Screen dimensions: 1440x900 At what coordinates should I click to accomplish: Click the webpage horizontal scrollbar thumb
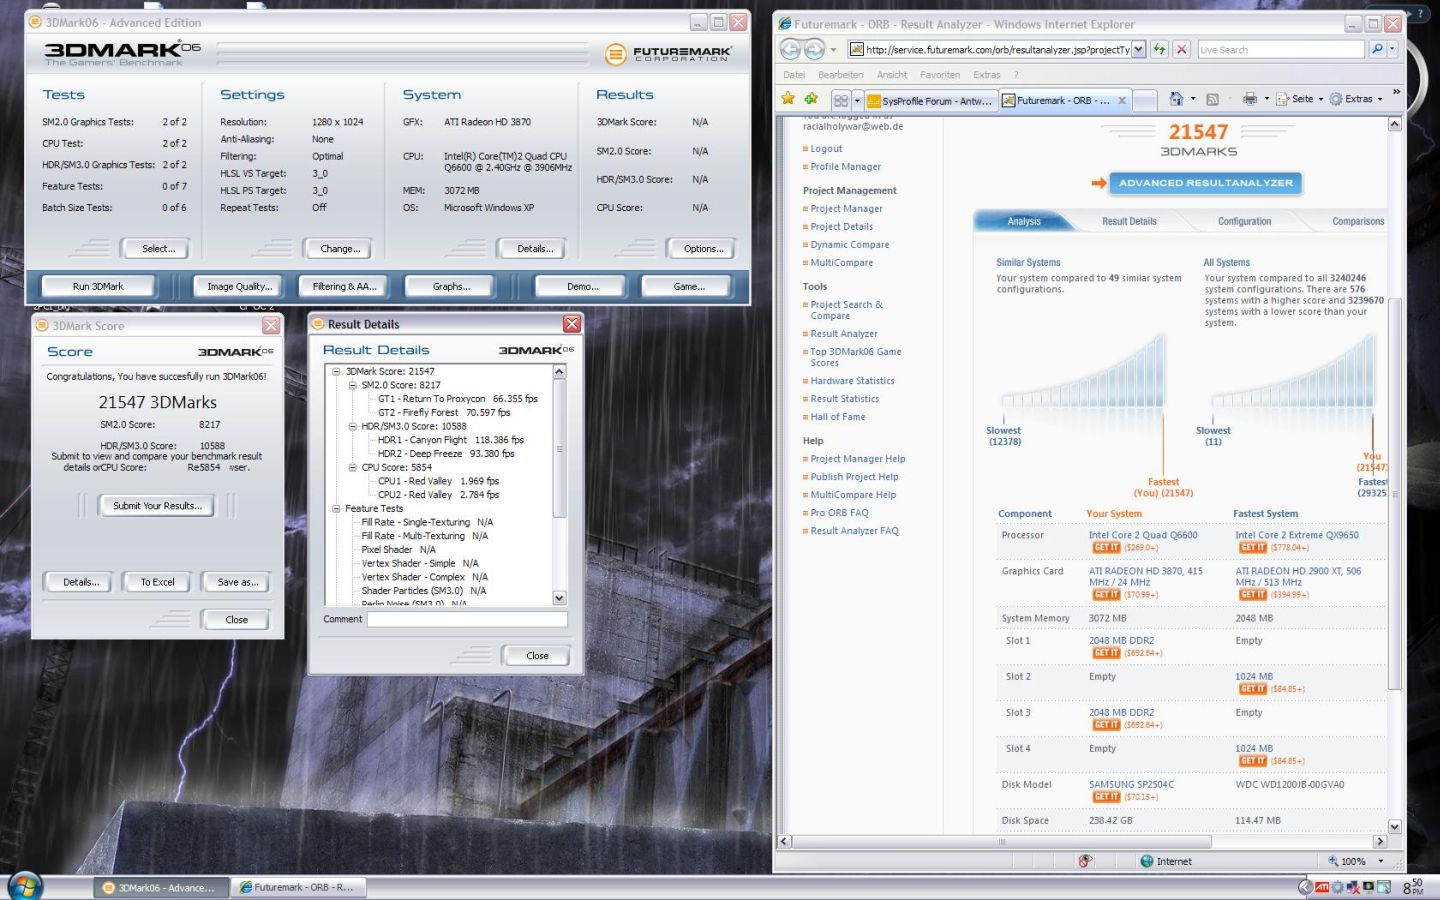(1002, 841)
